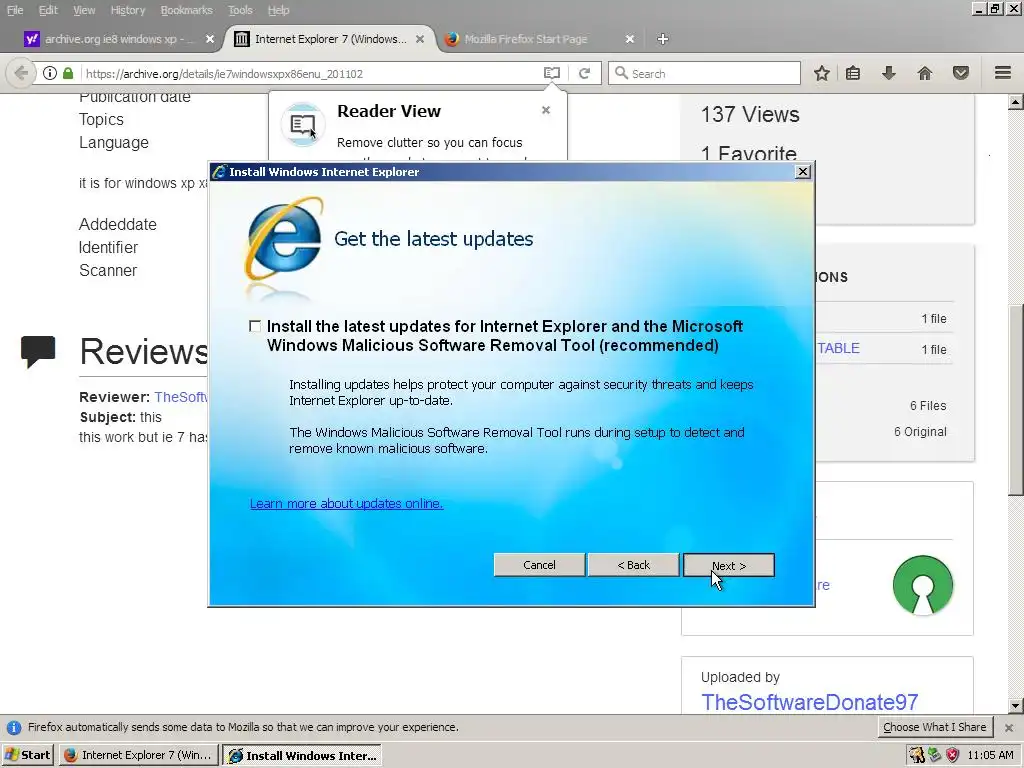The height and width of the screenshot is (768, 1024).
Task: Click the notification bar info icon
Action: pos(14,728)
